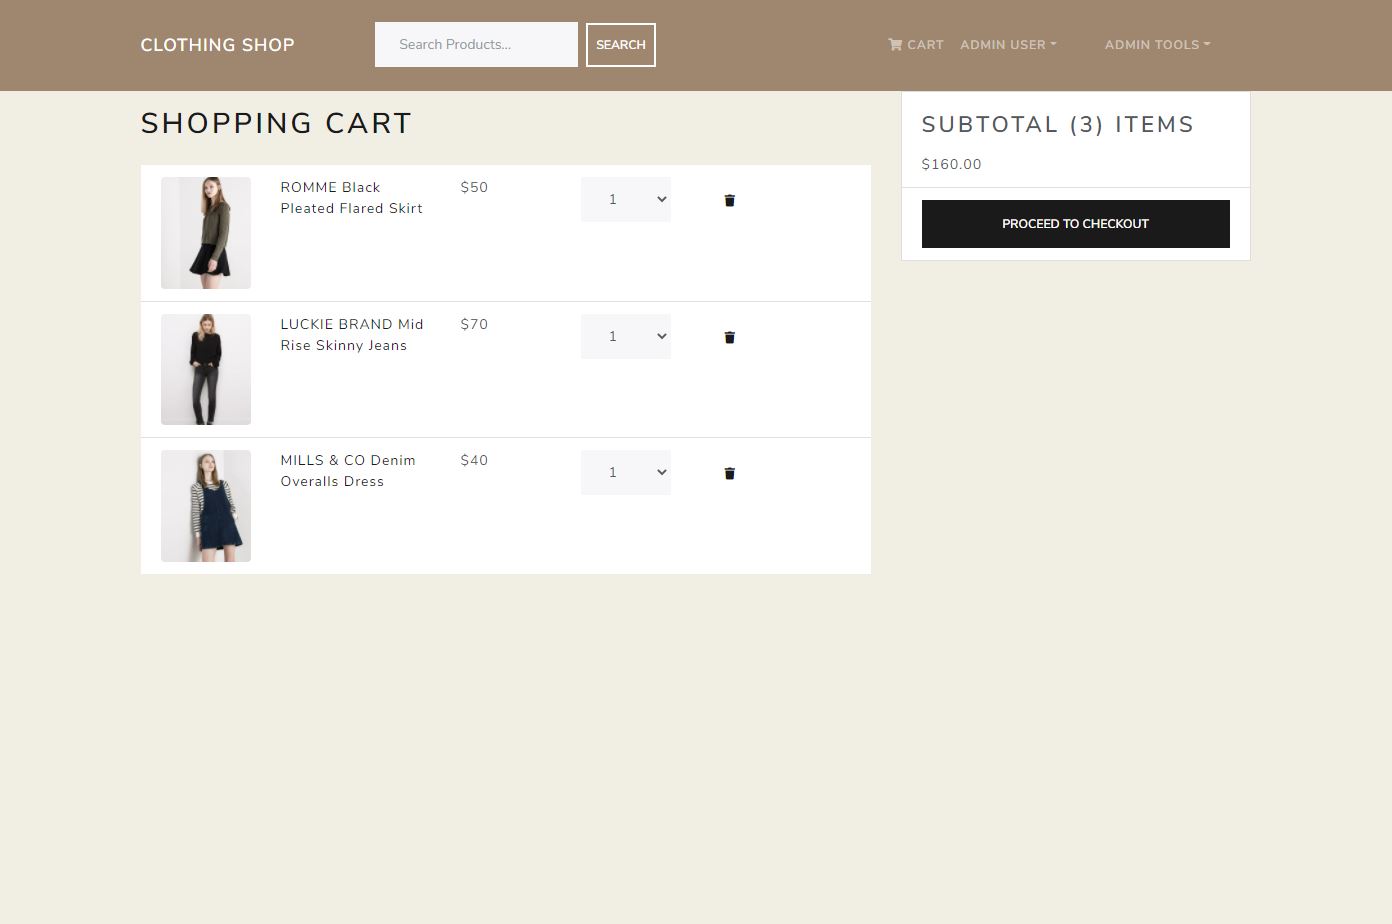1392x924 pixels.
Task: Click trash icon for MILLS & CO Overalls Dress
Action: tap(729, 473)
